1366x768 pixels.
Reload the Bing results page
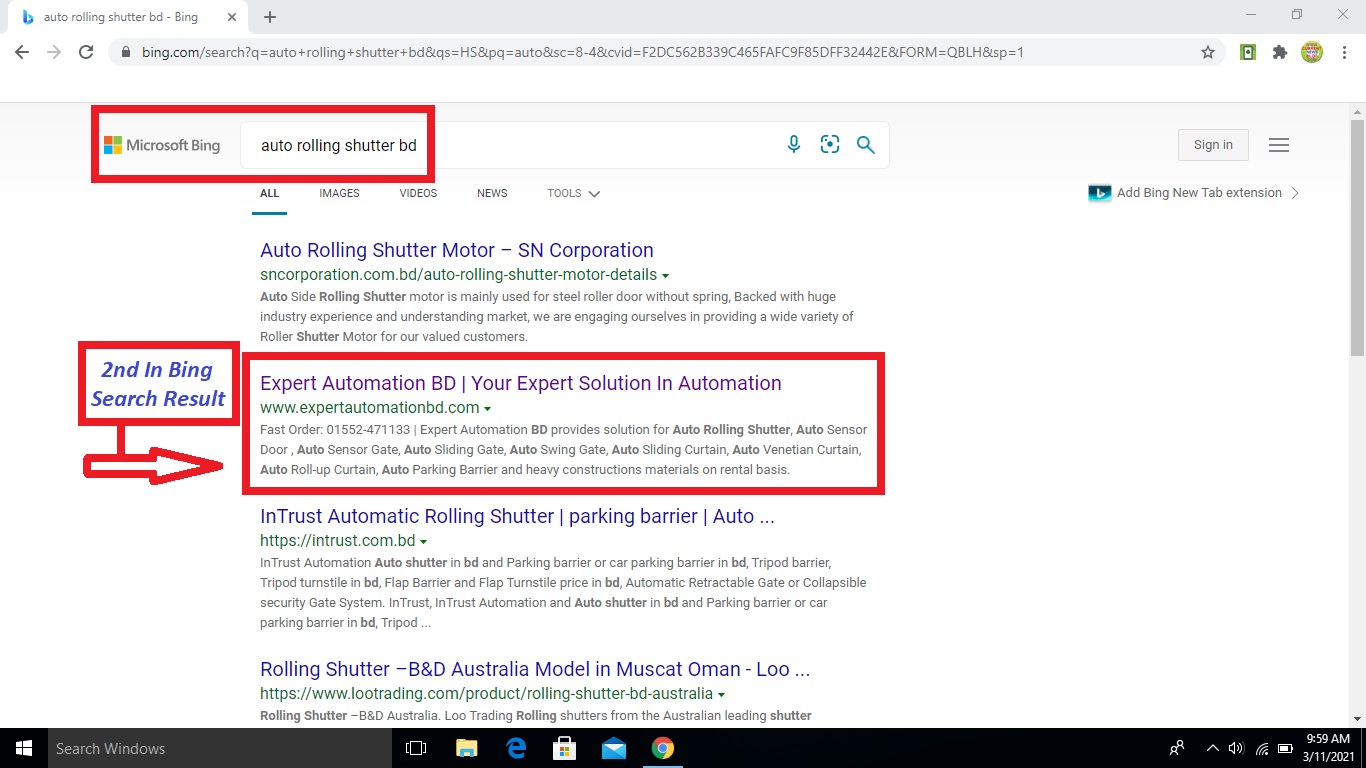[x=86, y=52]
